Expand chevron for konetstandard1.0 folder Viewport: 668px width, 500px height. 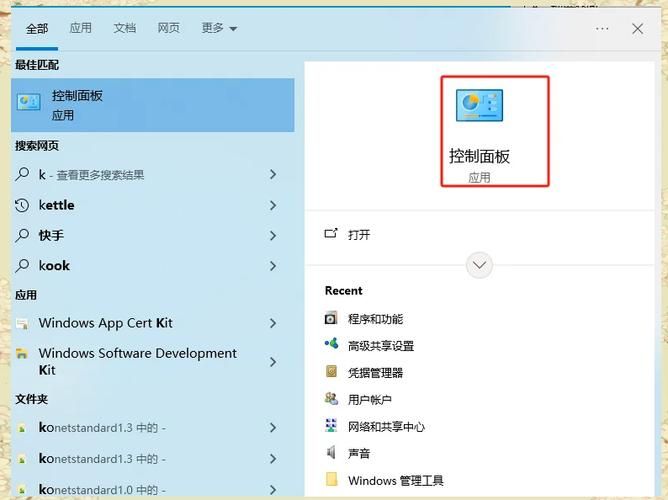click(273, 490)
